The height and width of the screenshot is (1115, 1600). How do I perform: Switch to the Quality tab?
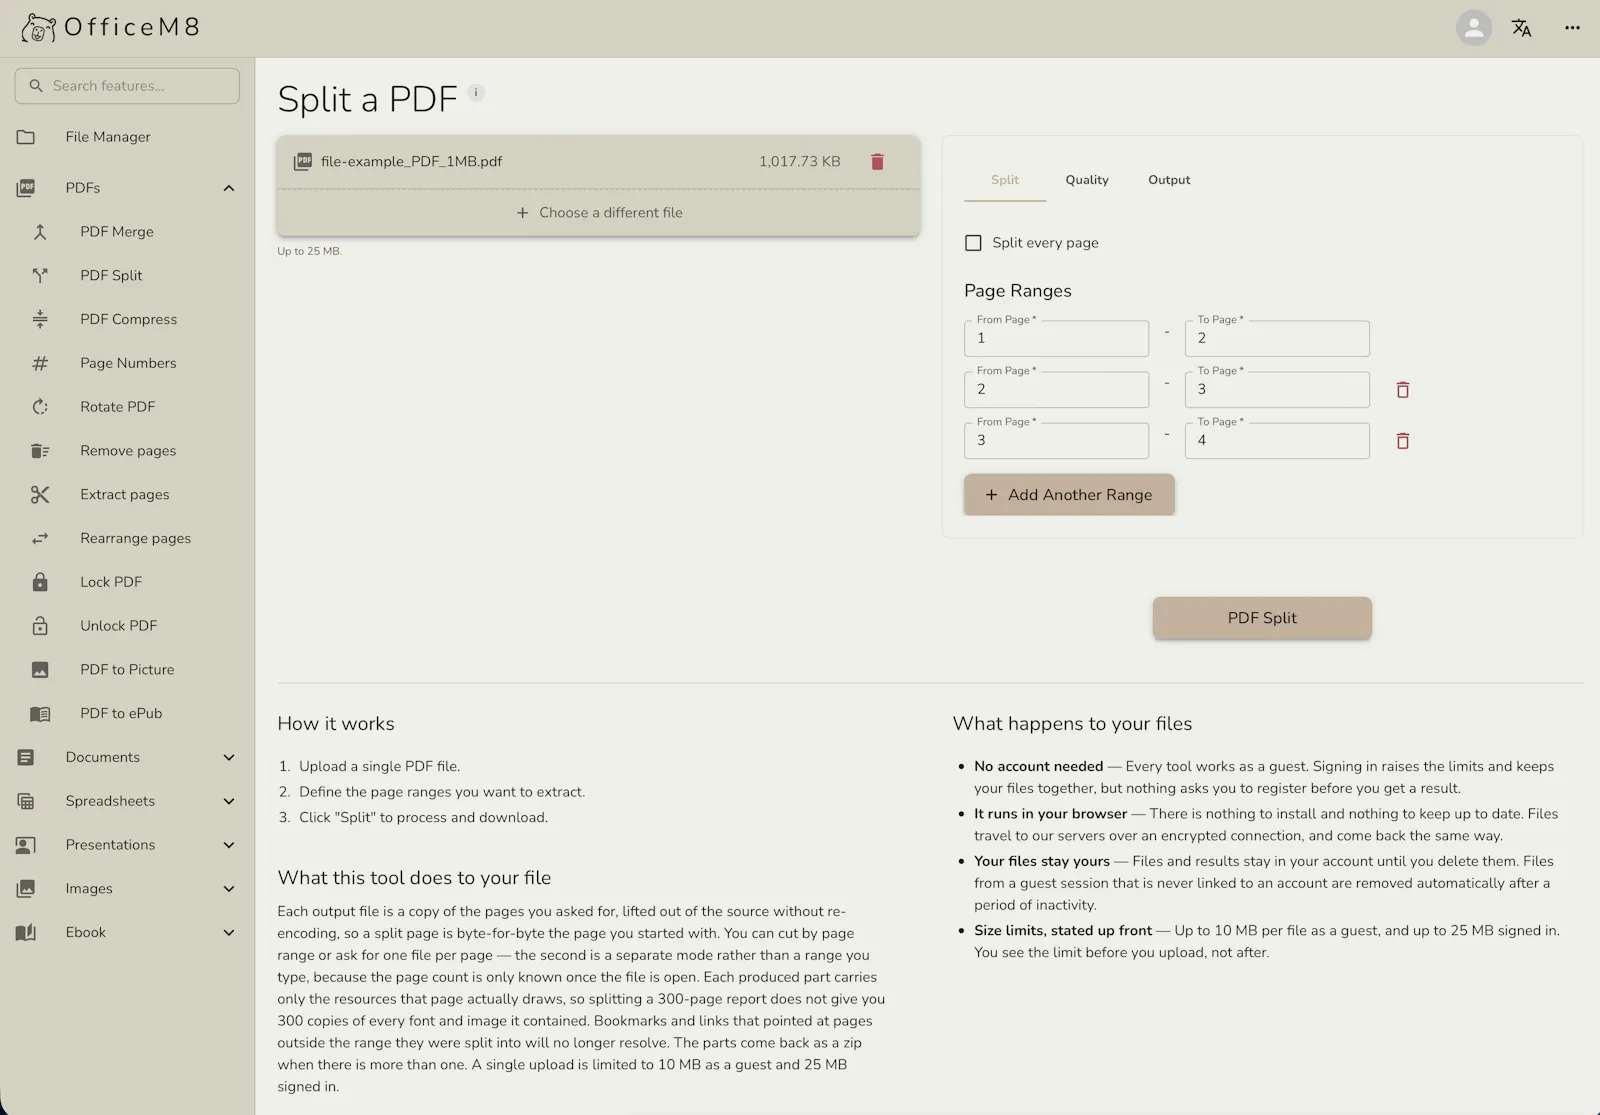pyautogui.click(x=1087, y=180)
